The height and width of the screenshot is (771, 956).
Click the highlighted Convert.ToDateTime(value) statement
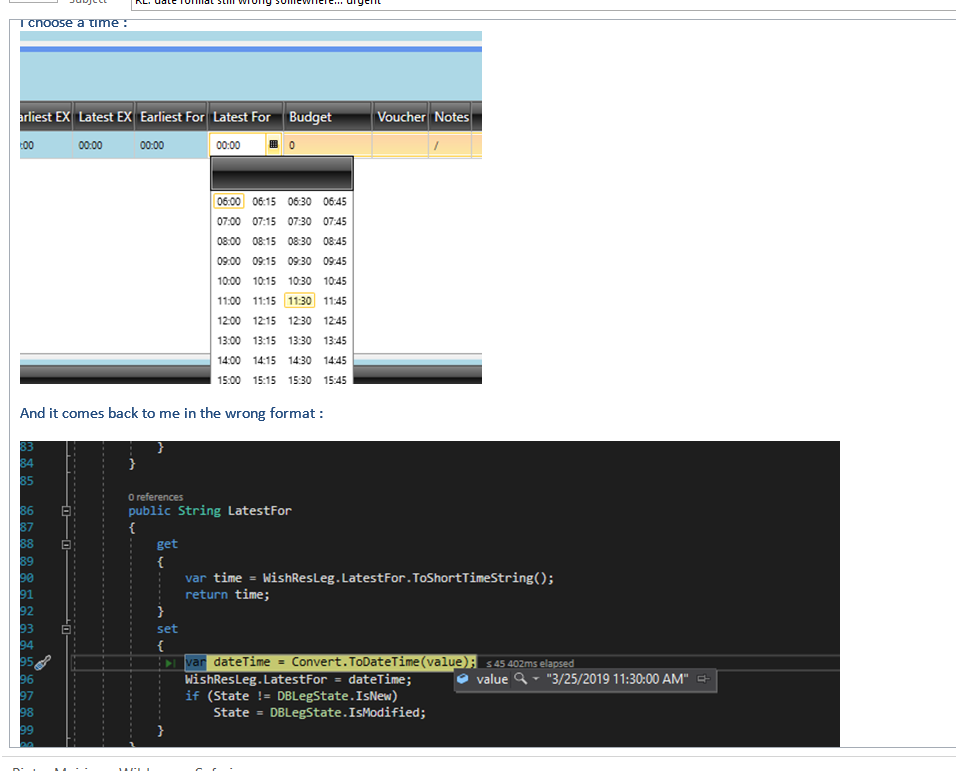330,662
